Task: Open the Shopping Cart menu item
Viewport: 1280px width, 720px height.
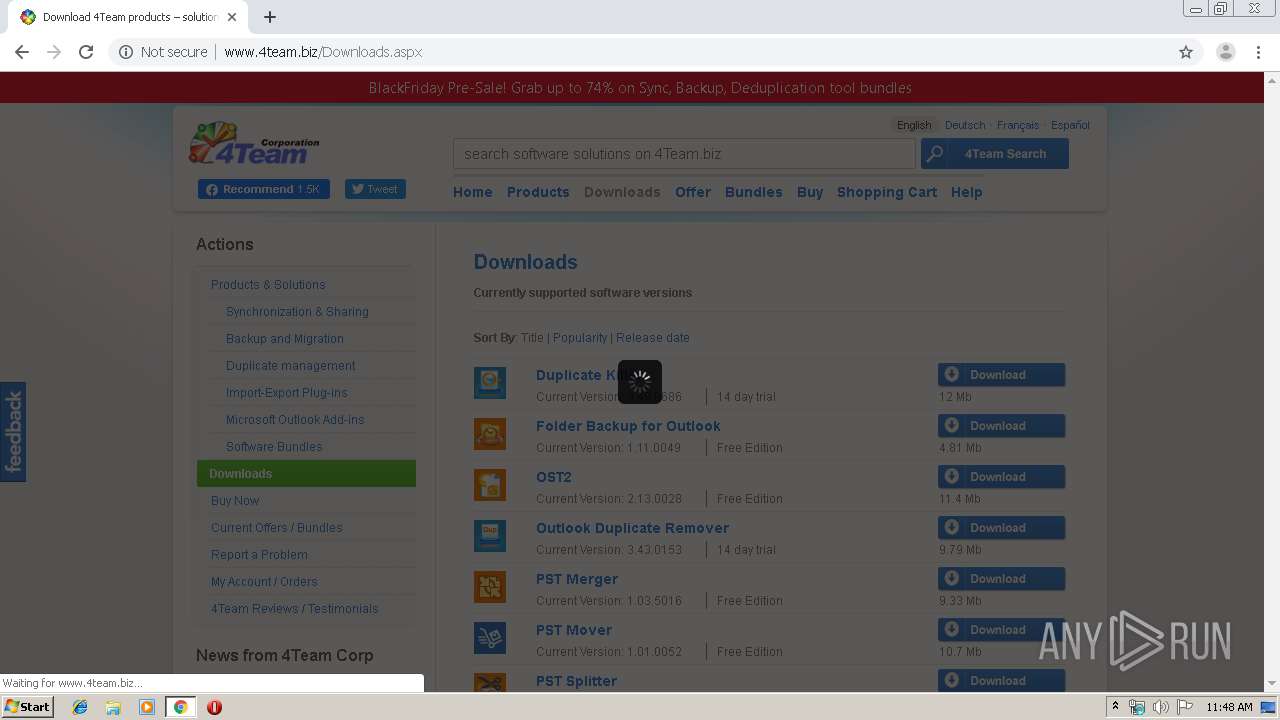Action: click(887, 192)
